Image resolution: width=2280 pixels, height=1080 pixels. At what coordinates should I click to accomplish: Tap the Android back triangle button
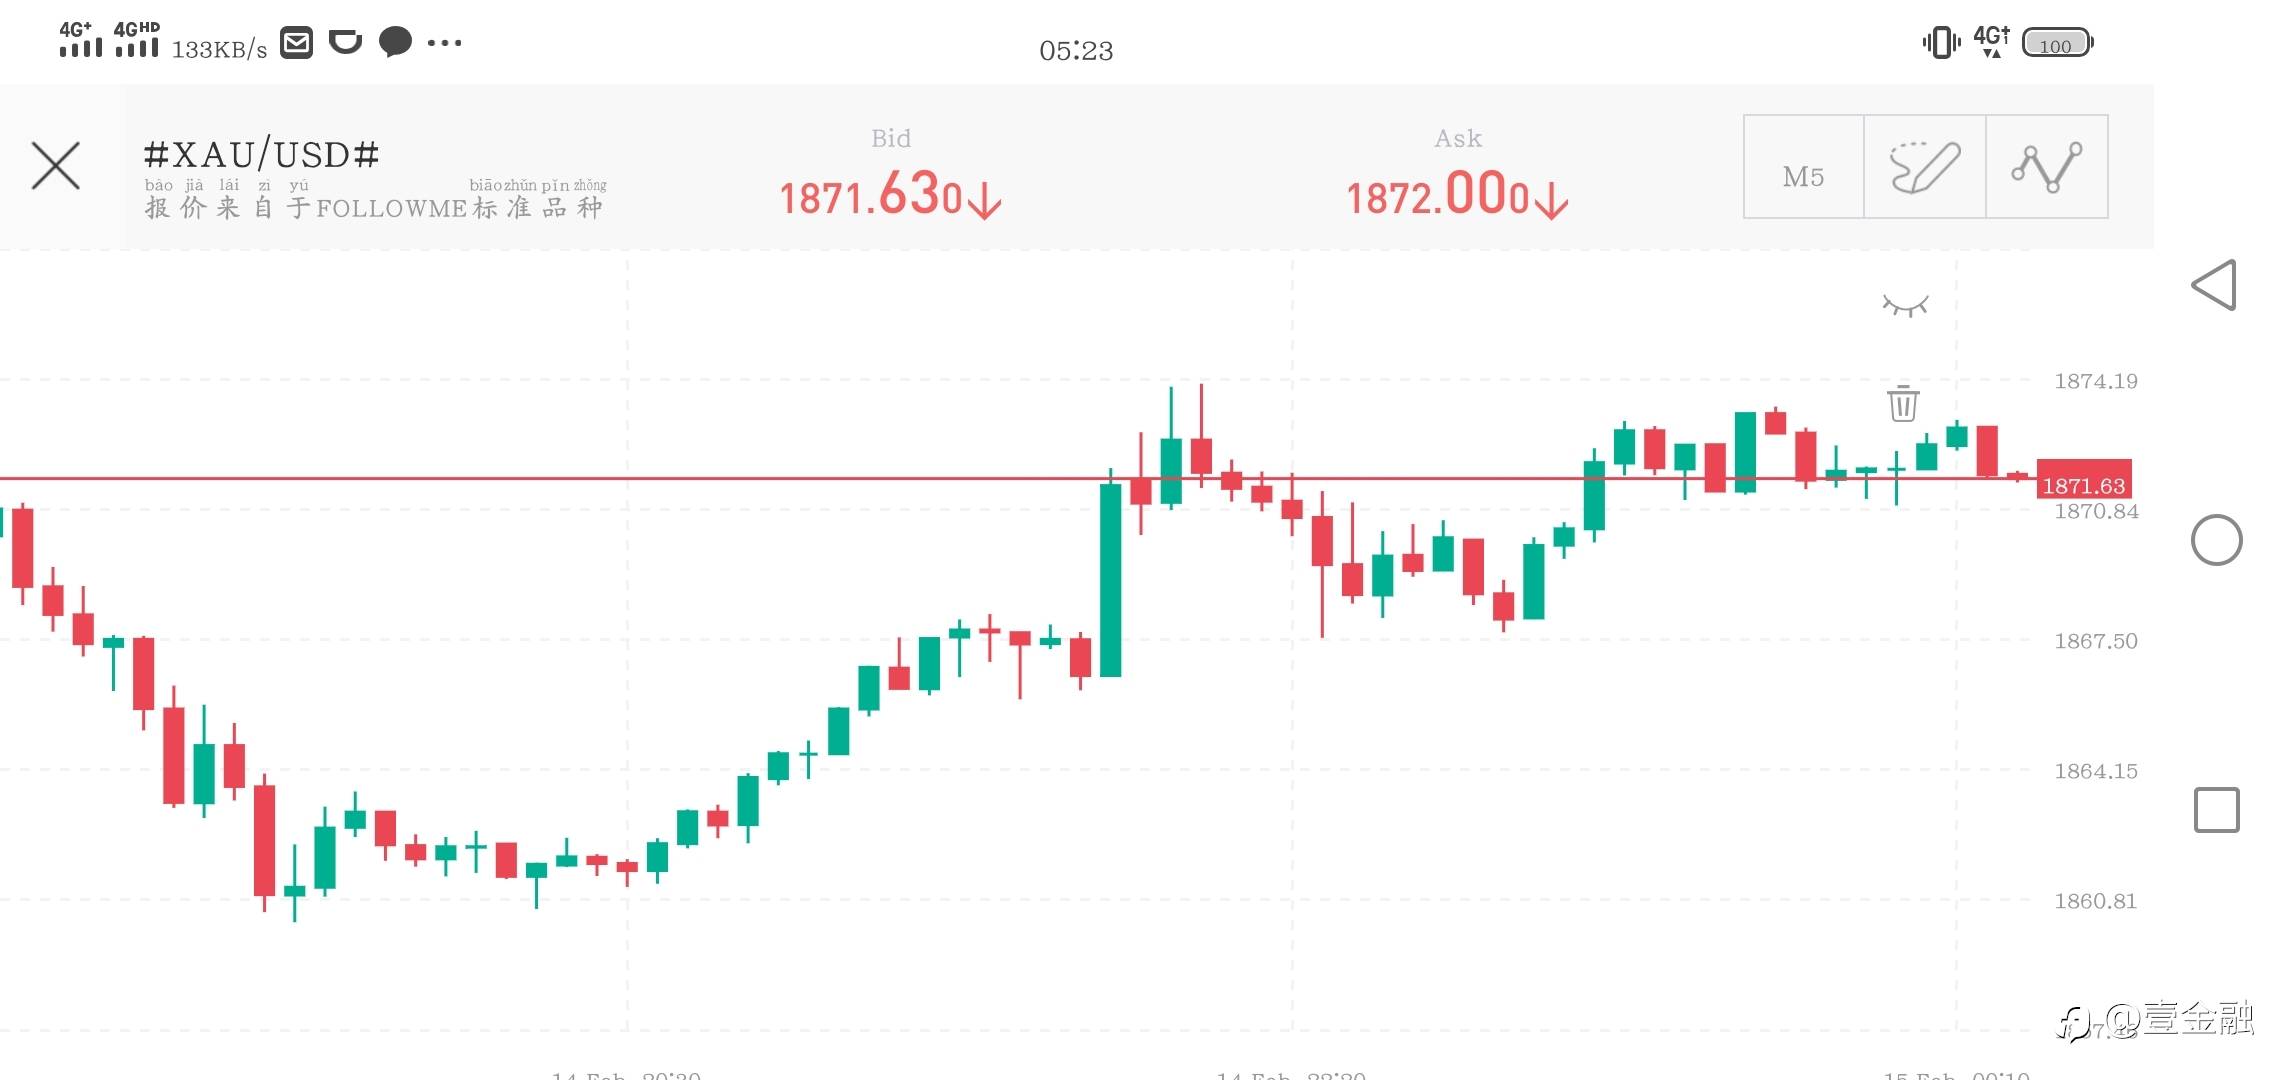[2215, 285]
